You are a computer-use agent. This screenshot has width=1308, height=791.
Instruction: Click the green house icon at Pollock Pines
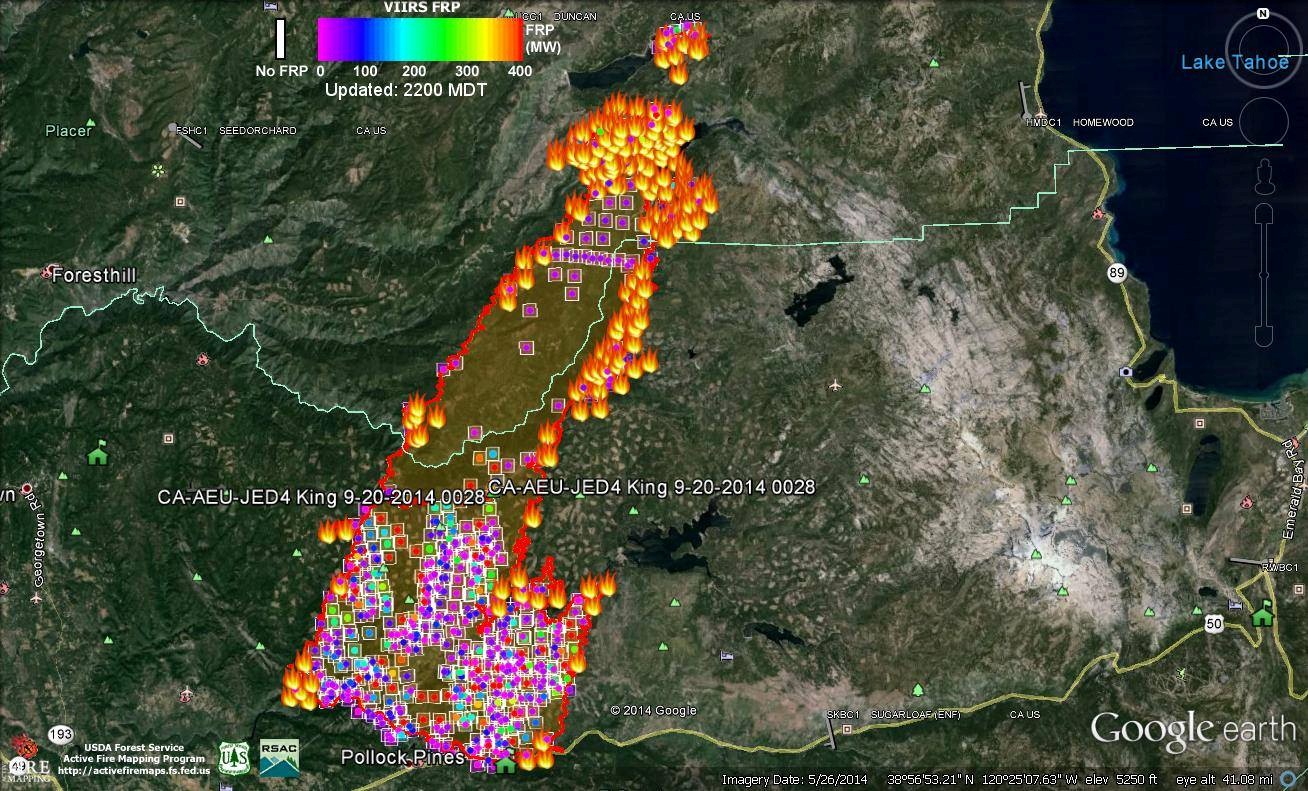click(x=506, y=764)
